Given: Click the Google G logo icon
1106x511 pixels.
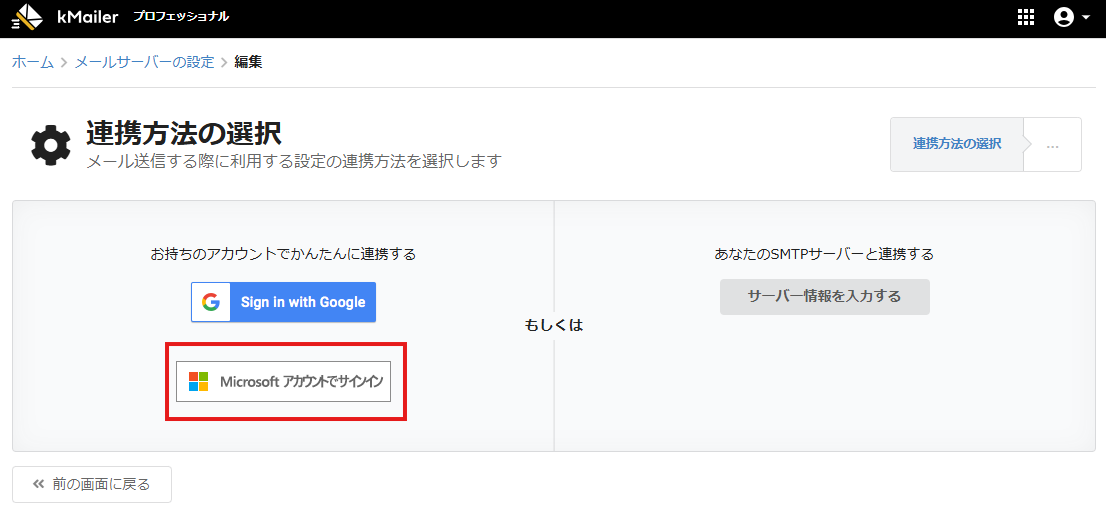Looking at the screenshot, I should pyautogui.click(x=210, y=302).
